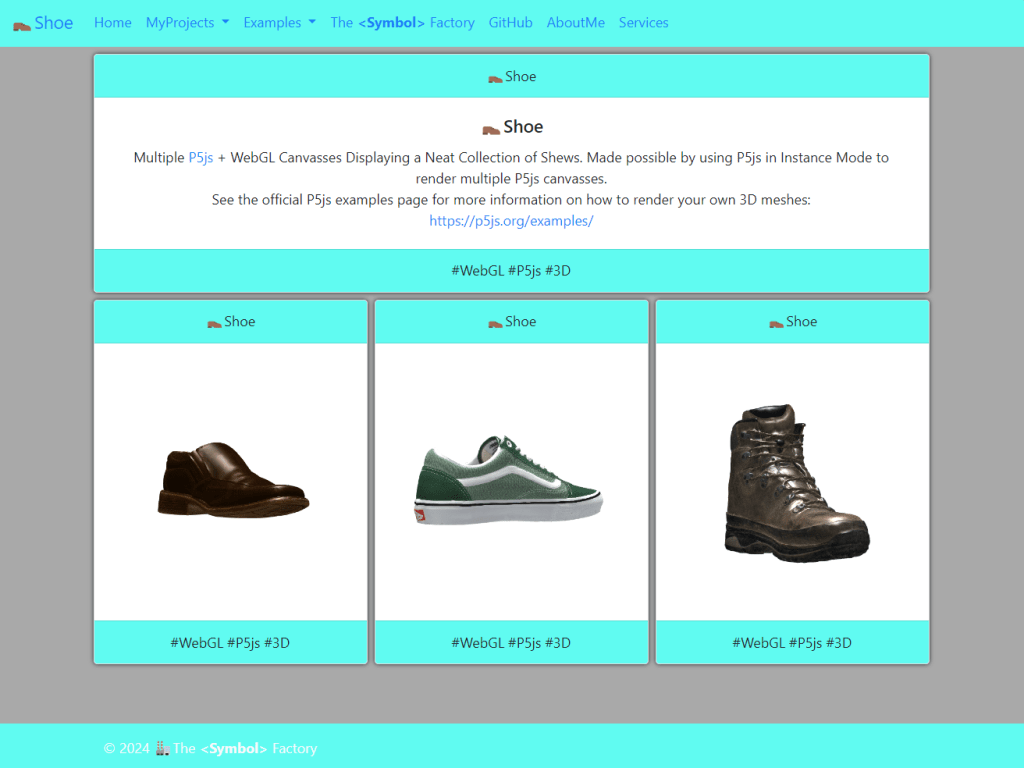Click the hiking boot 3D canvas

pos(792,482)
